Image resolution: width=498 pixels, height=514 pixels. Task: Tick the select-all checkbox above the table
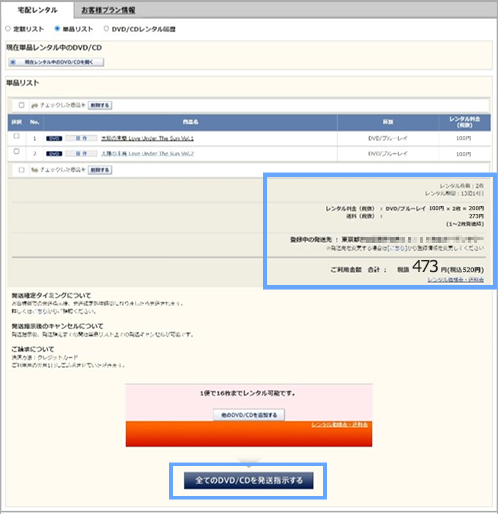pos(21,105)
